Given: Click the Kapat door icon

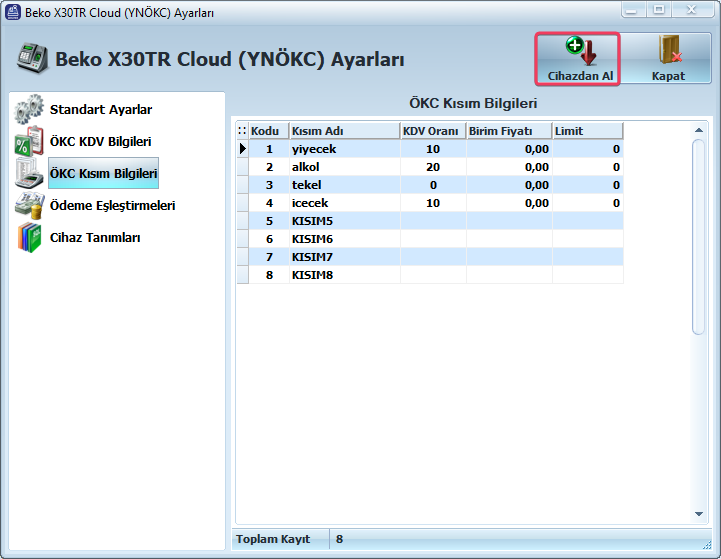Looking at the screenshot, I should (x=668, y=50).
